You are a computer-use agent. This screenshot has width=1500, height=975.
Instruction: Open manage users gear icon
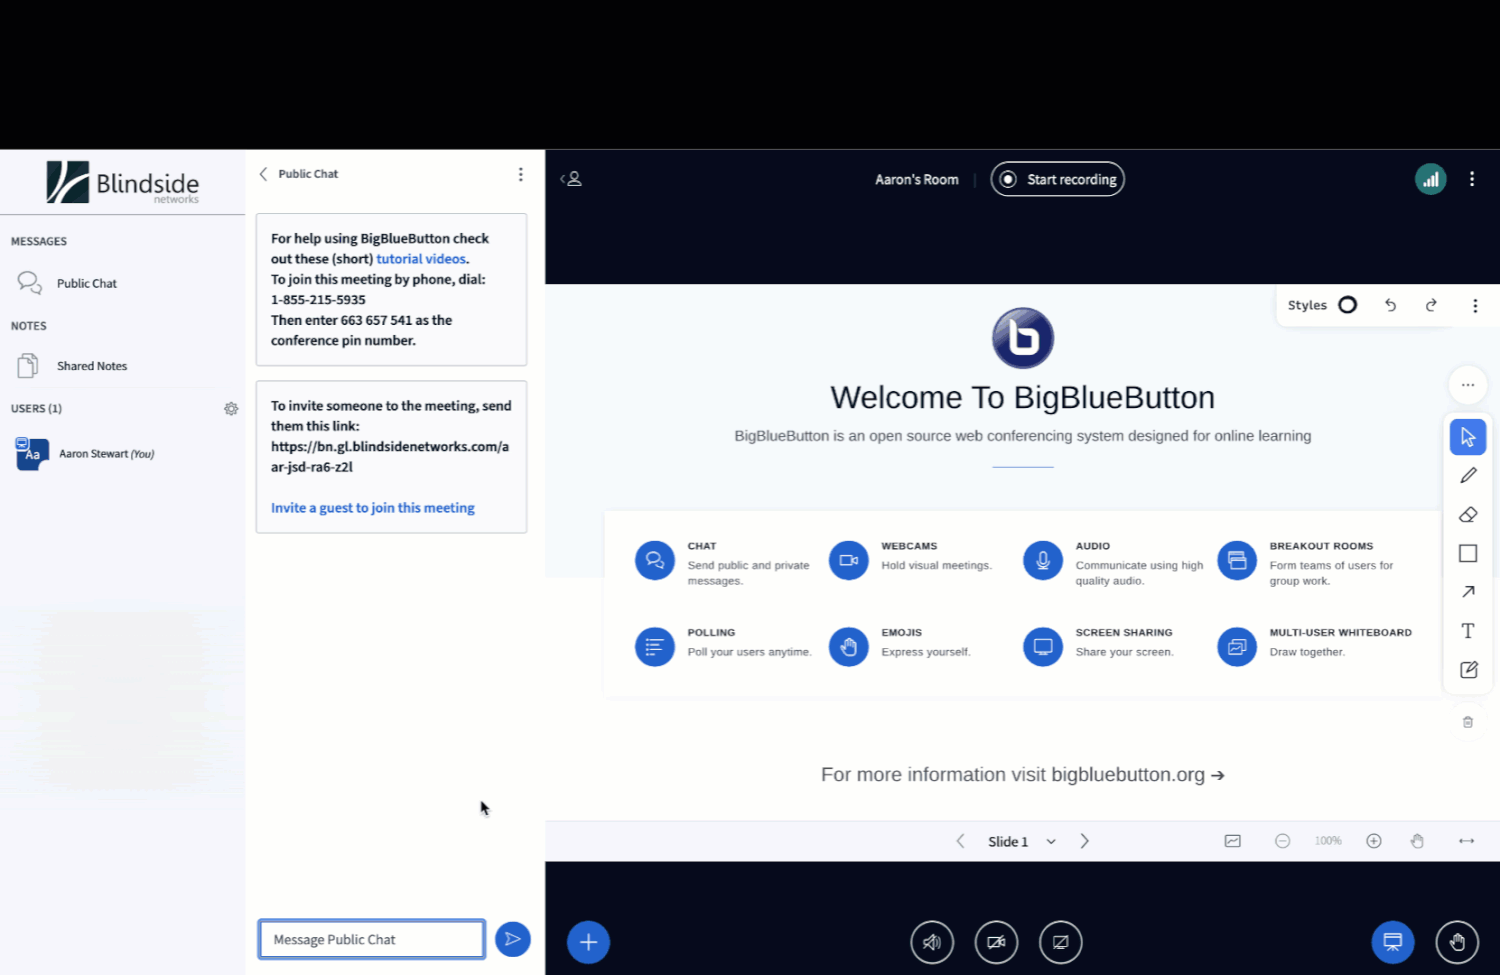(x=231, y=409)
